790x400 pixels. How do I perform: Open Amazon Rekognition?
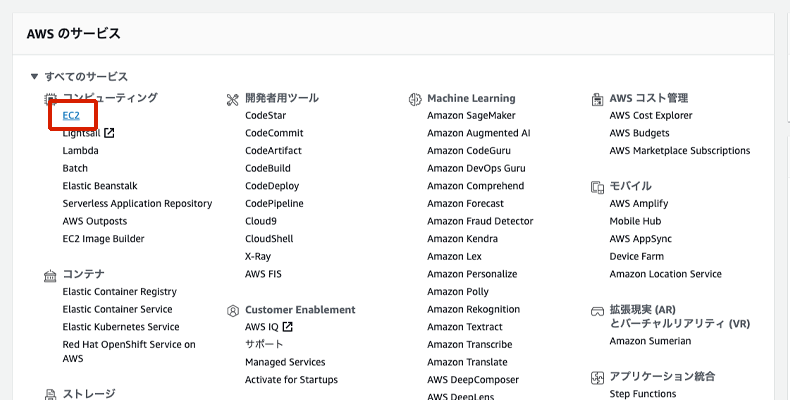pos(474,309)
